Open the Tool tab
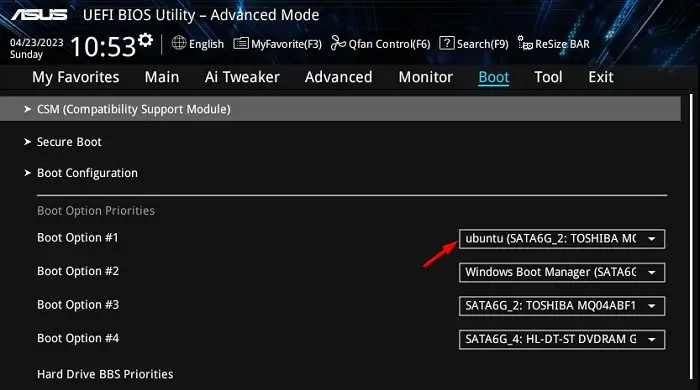The height and width of the screenshot is (390, 700). tap(548, 77)
